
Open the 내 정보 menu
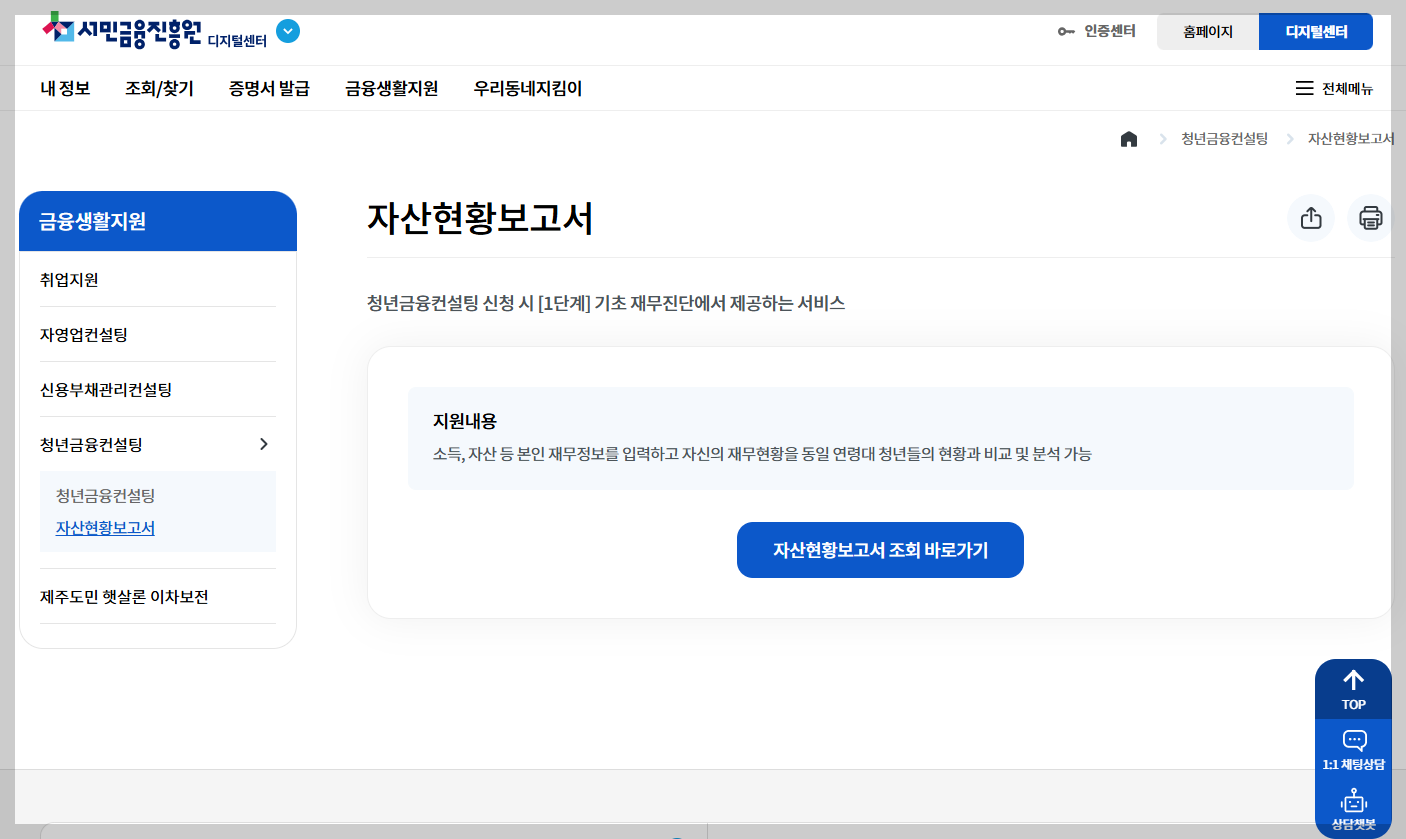[x=64, y=88]
